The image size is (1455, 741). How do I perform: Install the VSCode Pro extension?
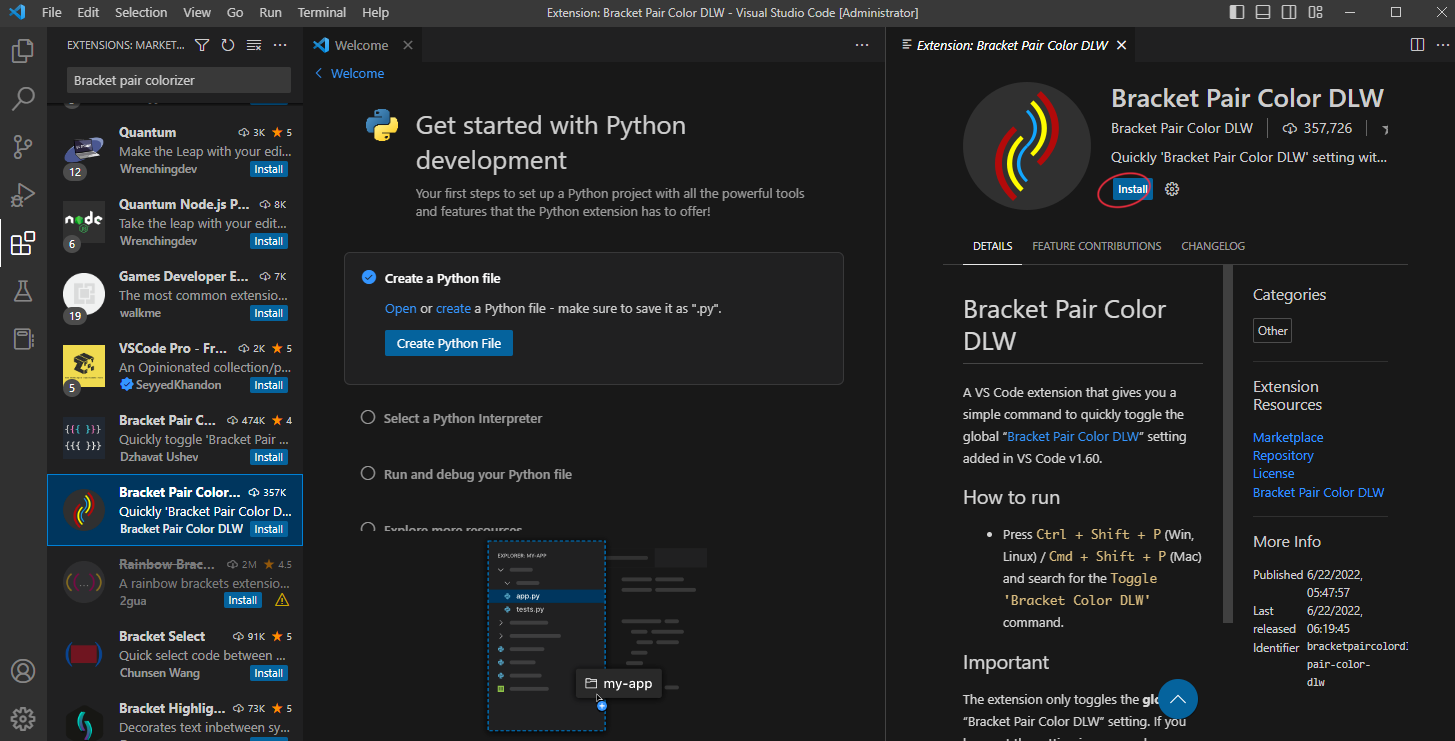click(269, 385)
